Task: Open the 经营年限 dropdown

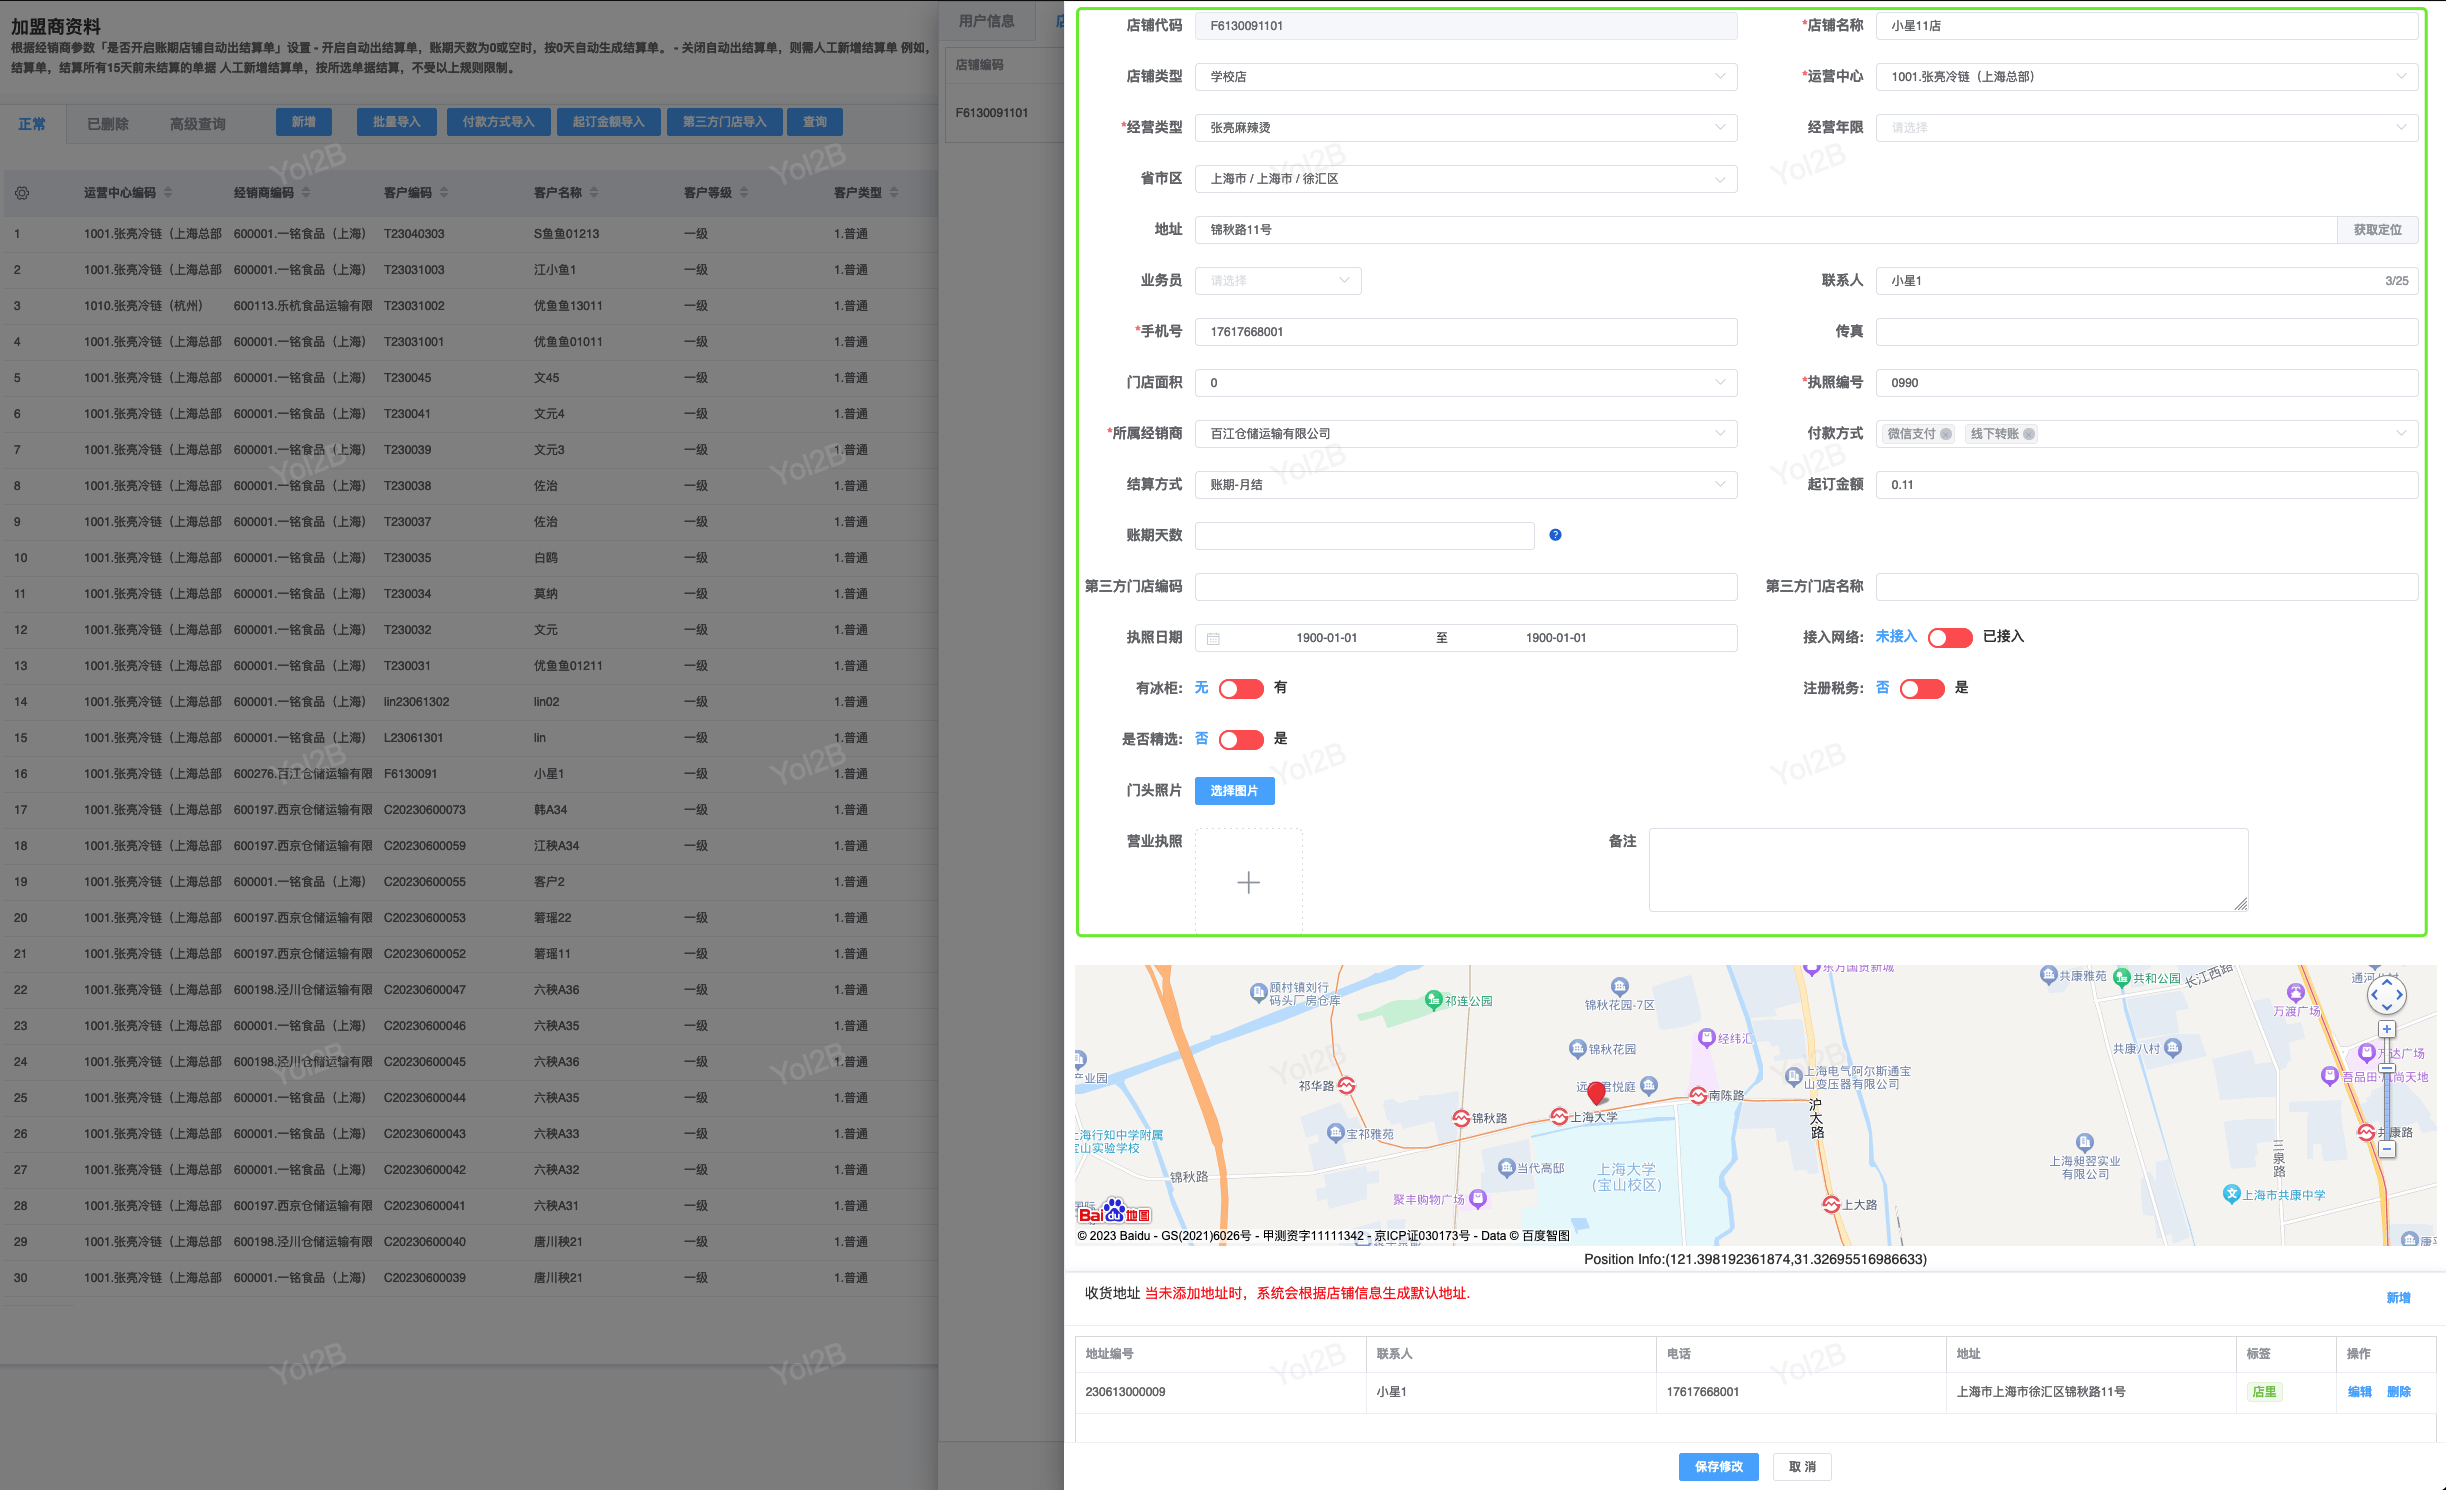Action: coord(2146,128)
